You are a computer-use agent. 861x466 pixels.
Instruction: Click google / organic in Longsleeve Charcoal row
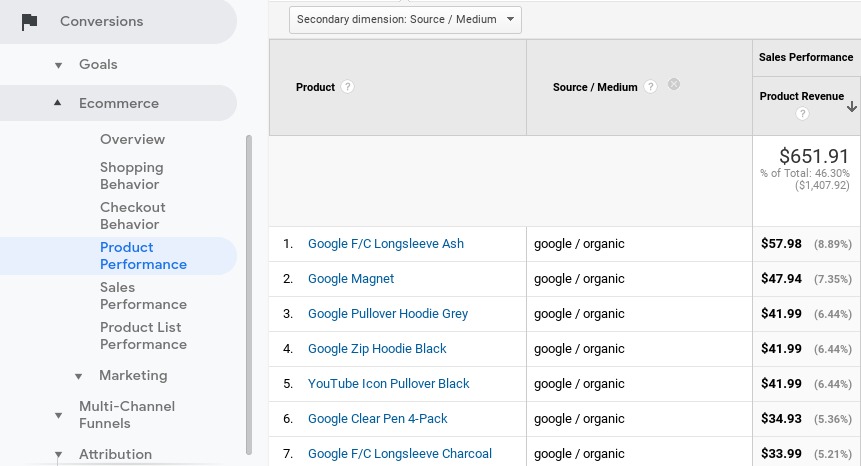pyautogui.click(x=579, y=454)
